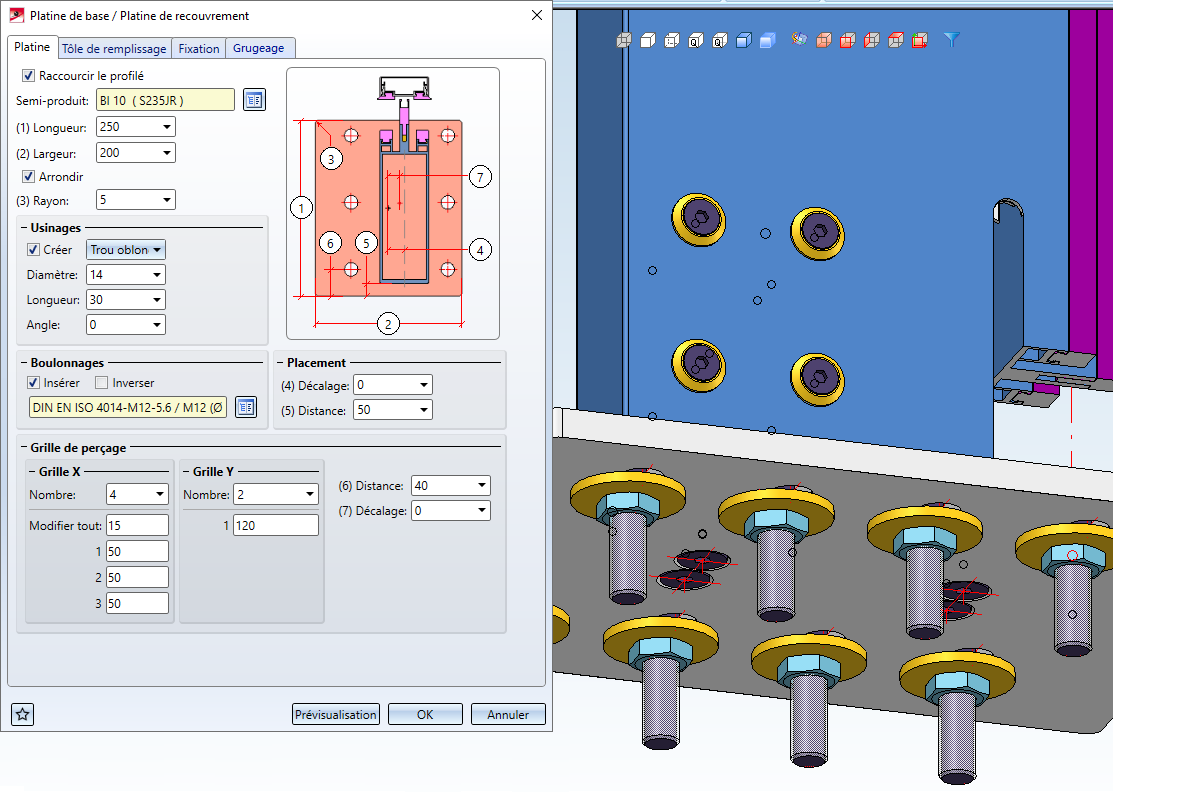Viewport: 1203px width, 792px height.
Task: Open the Trou oblong type dropdown
Action: [126, 250]
